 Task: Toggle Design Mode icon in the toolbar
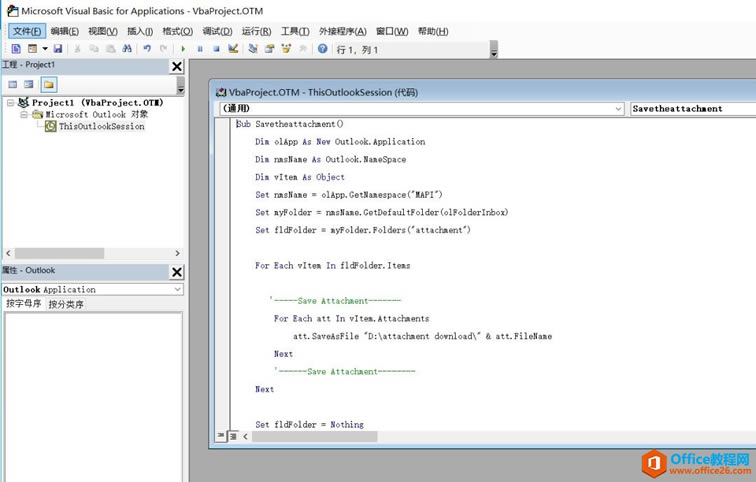click(233, 48)
